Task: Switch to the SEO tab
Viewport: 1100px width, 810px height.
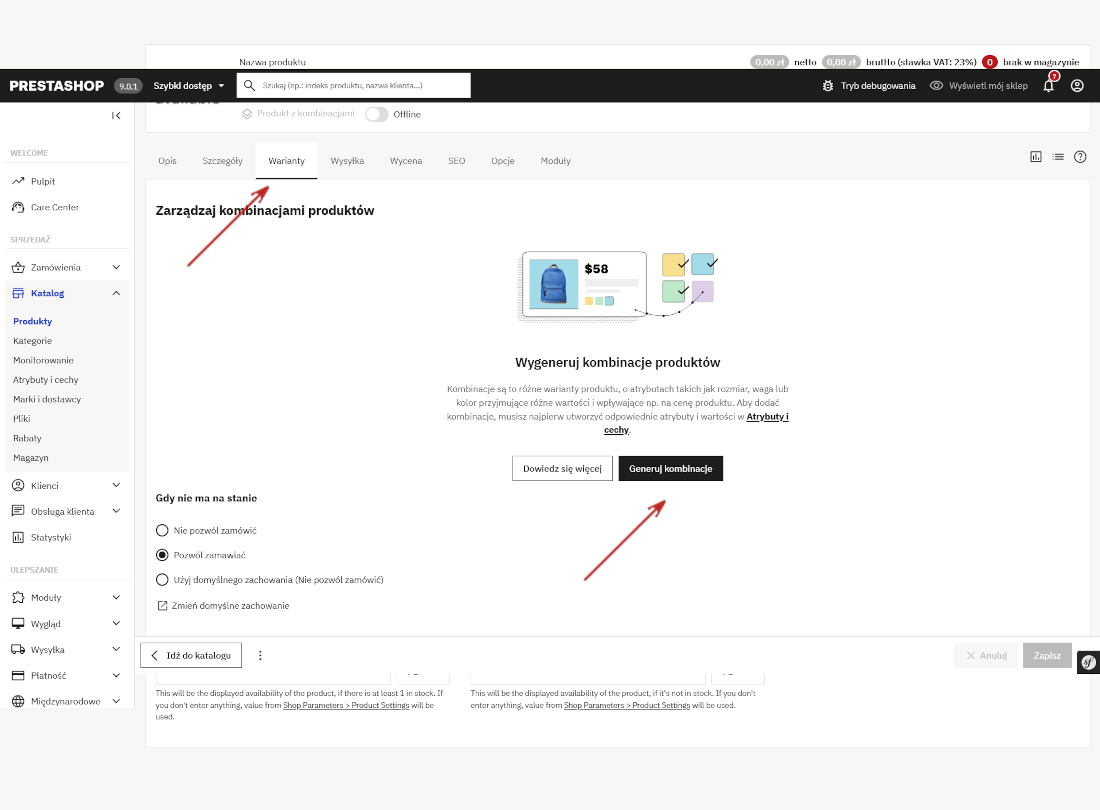Action: [456, 161]
